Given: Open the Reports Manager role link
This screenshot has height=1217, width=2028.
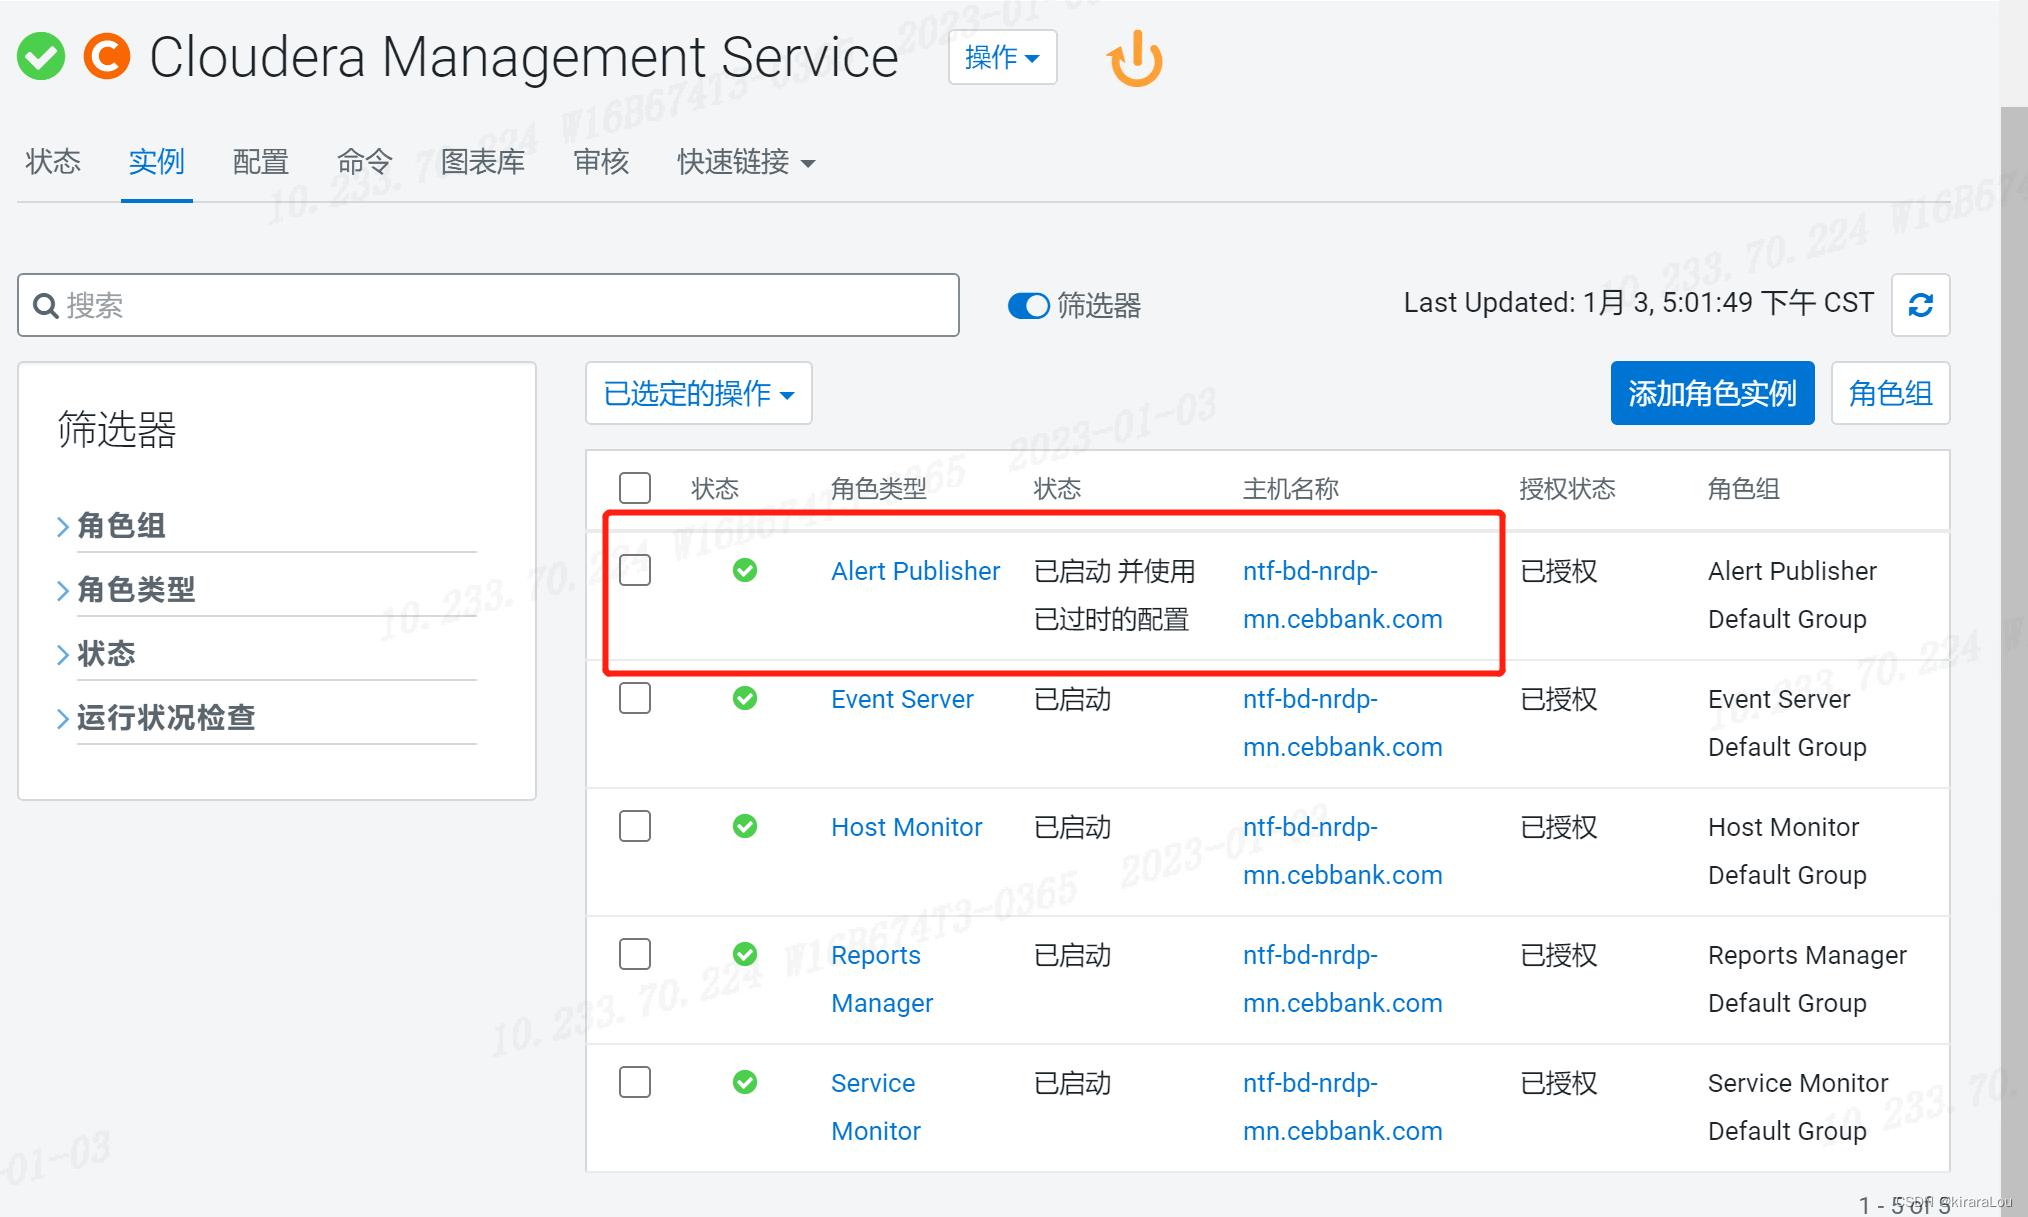Looking at the screenshot, I should click(882, 979).
